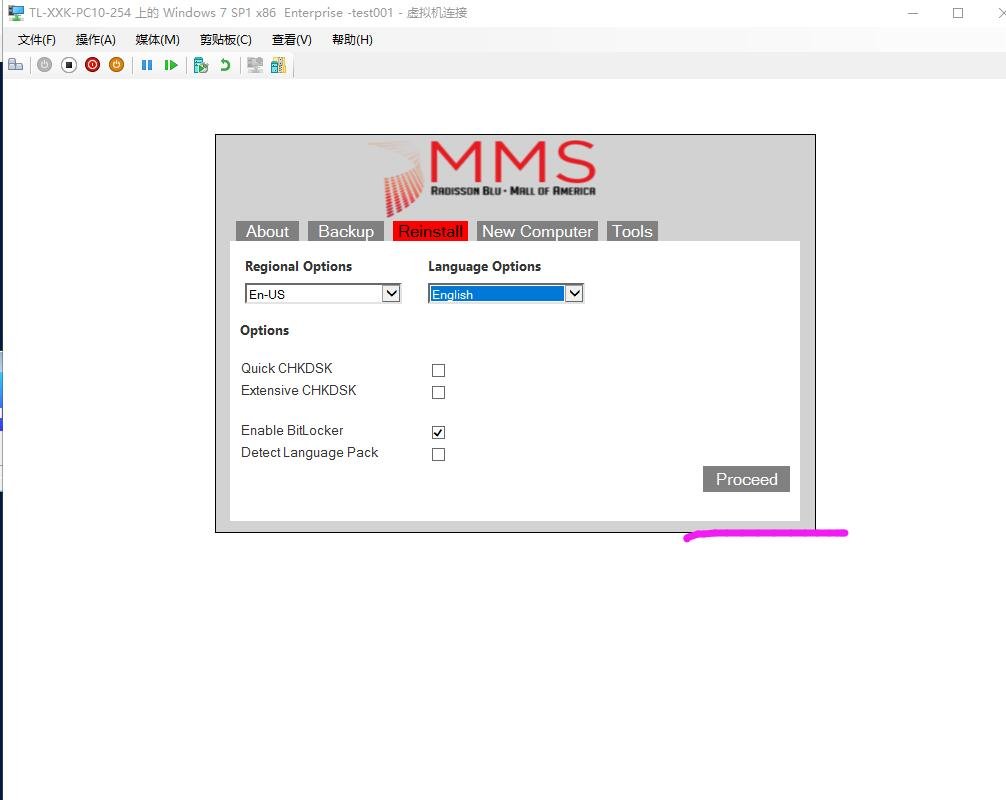Go to the Tools tab

(x=632, y=232)
